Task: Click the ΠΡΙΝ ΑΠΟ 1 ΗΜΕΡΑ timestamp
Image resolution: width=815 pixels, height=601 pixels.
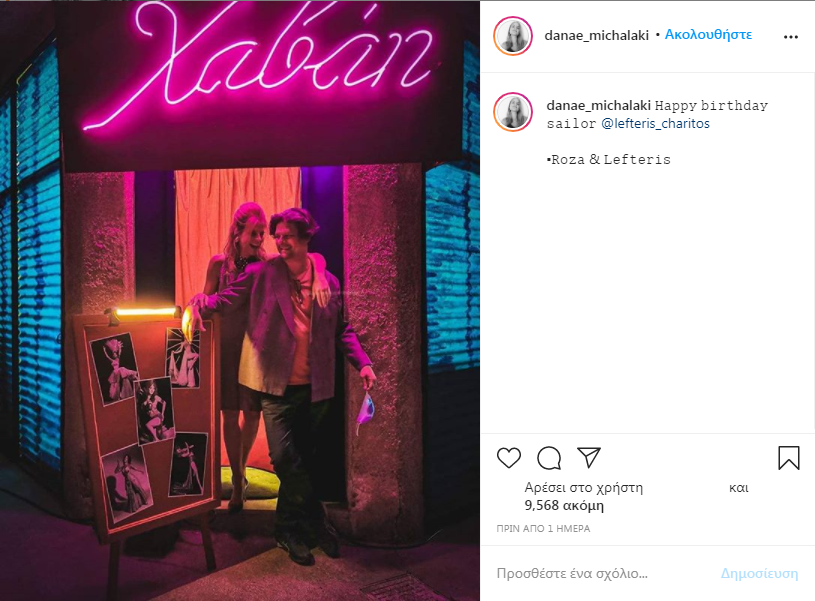Action: click(x=543, y=529)
